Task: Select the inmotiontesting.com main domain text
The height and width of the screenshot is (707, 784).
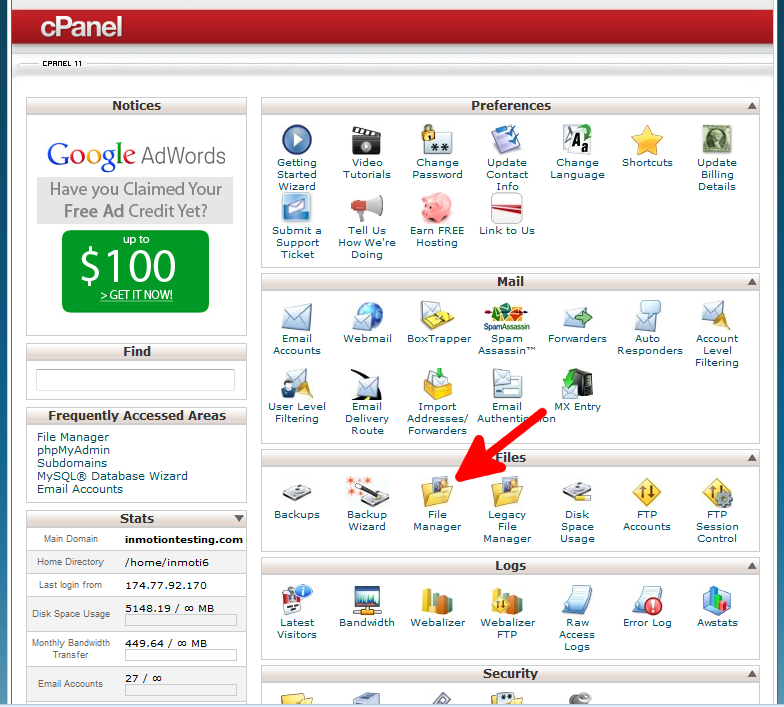Action: pyautogui.click(x=184, y=540)
